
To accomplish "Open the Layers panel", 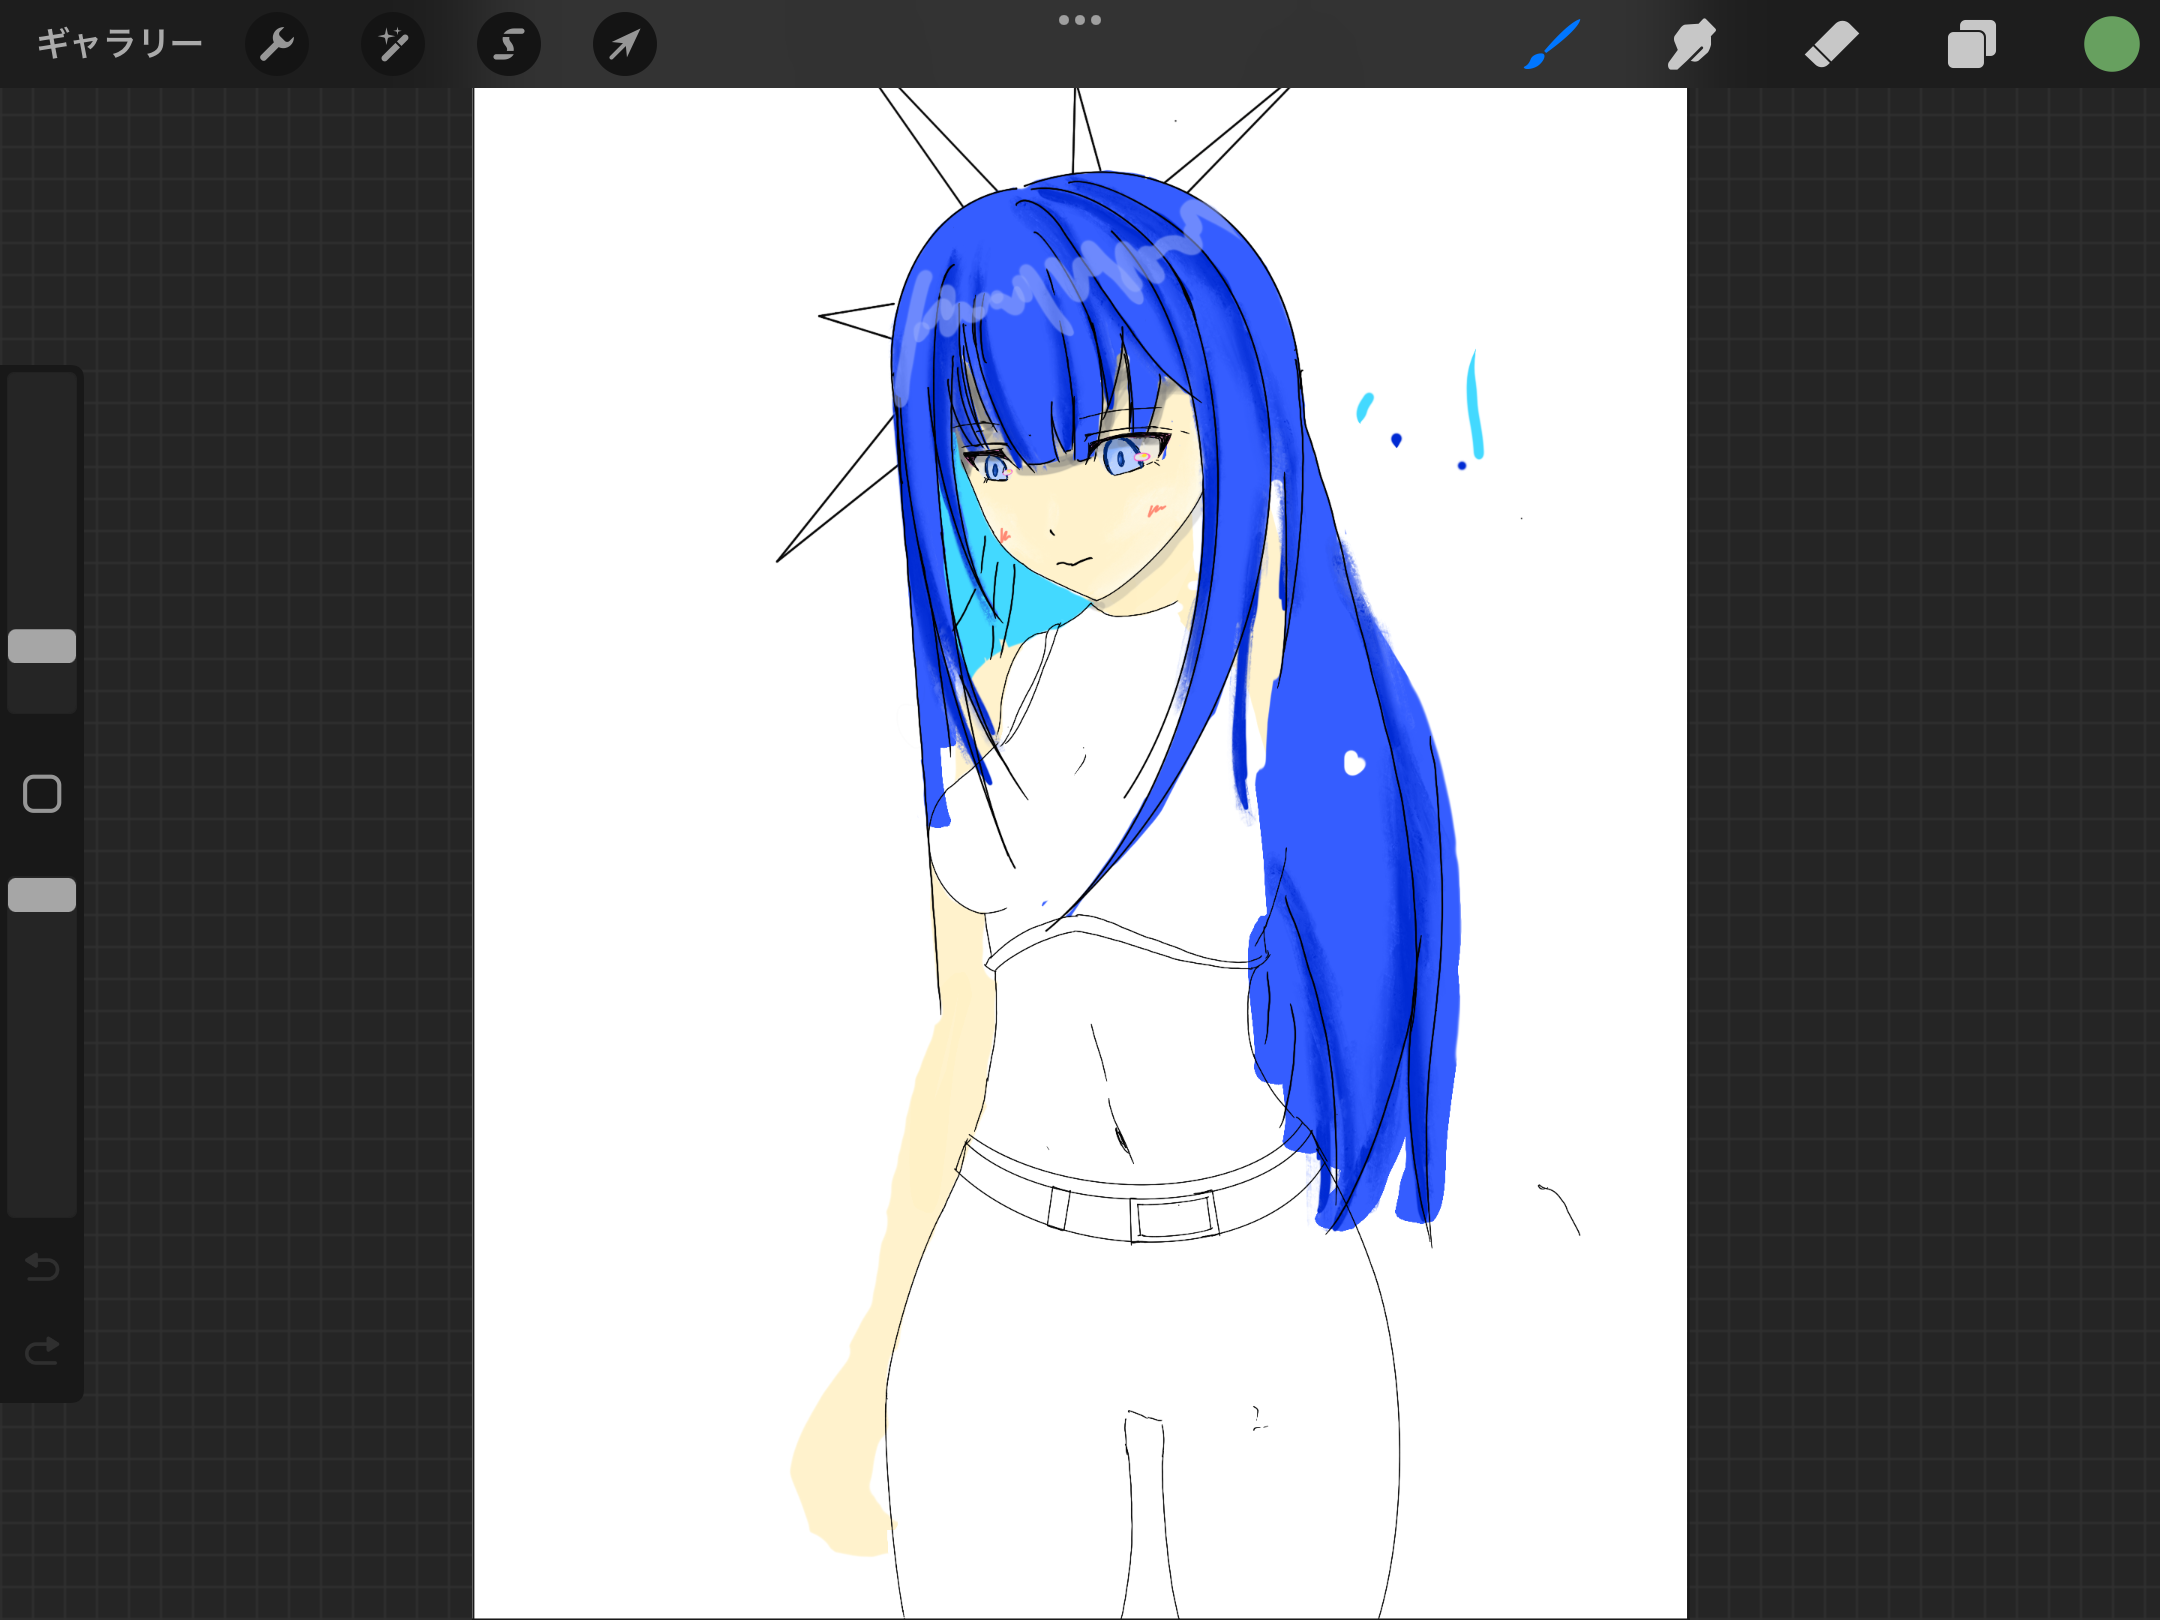I will 1971,44.
